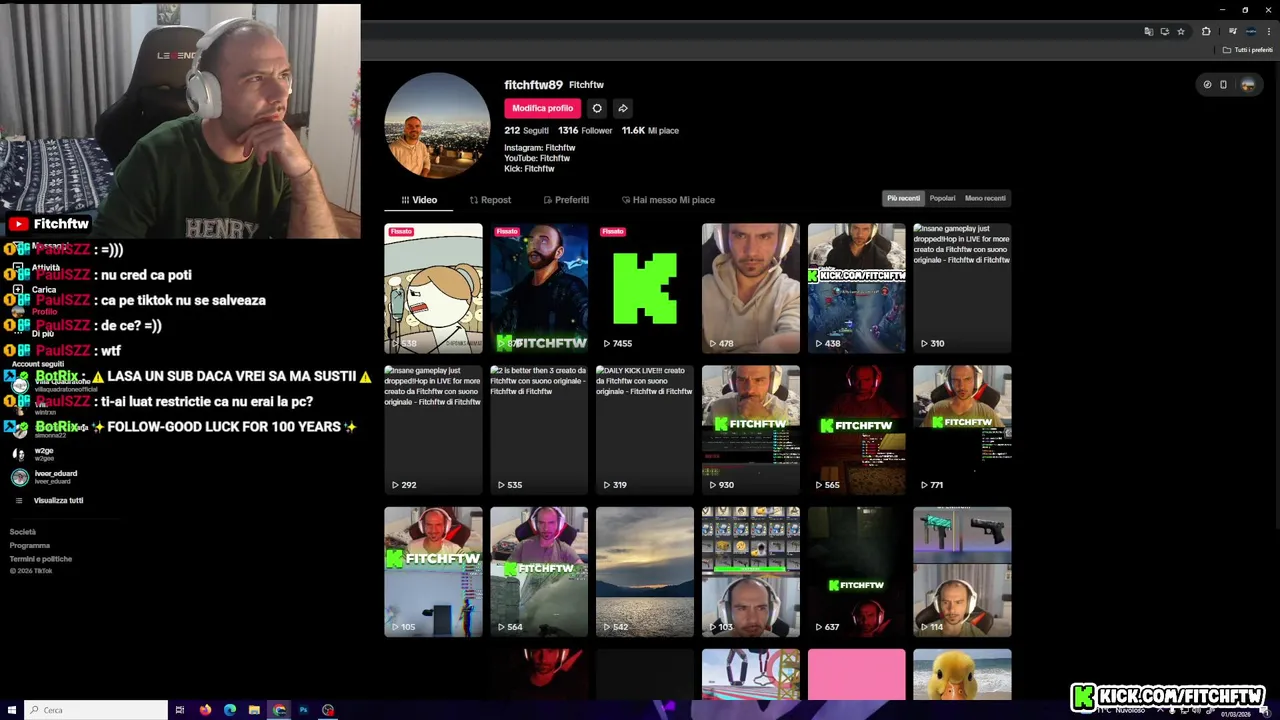Viewport: 1280px width, 720px height.
Task: Open account avatar menu top-right
Action: [x=1247, y=85]
